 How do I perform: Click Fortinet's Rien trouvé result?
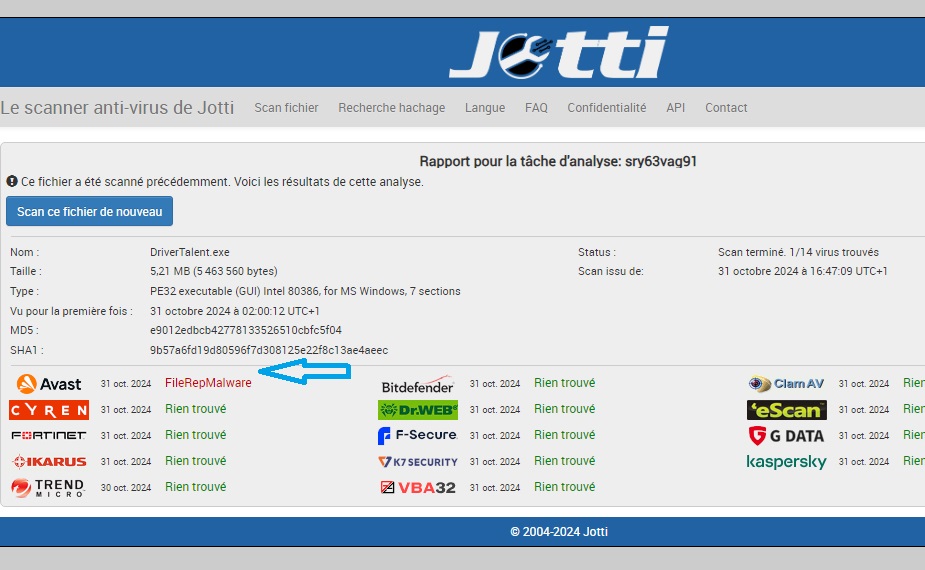pyautogui.click(x=196, y=435)
